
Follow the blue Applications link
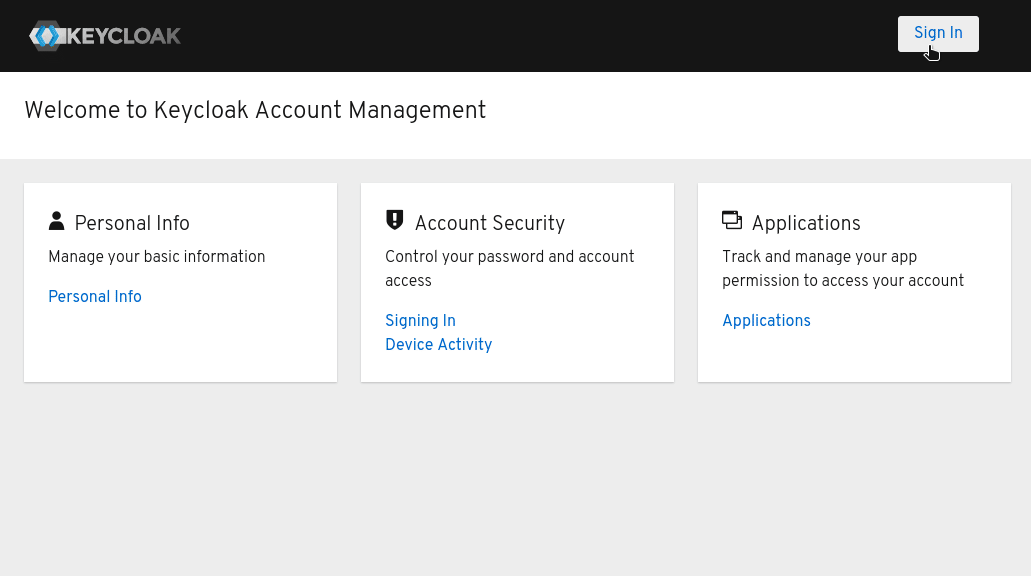click(x=766, y=321)
